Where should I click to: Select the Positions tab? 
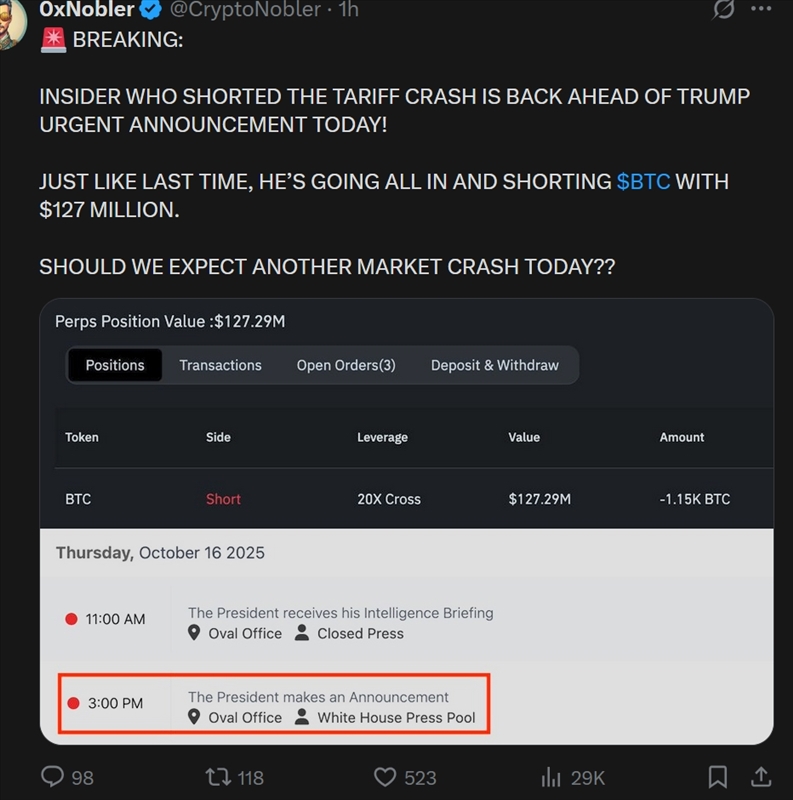[x=114, y=365]
